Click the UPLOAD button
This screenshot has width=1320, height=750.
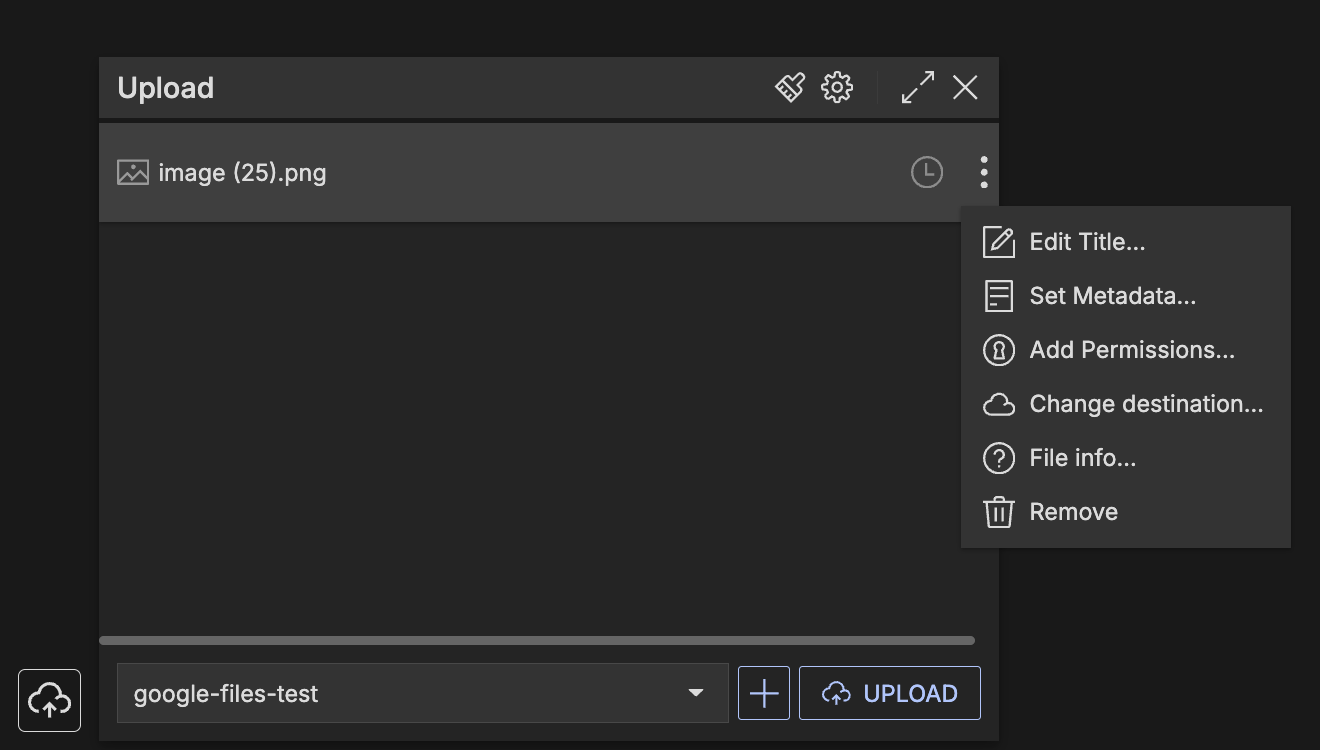pyautogui.click(x=889, y=693)
